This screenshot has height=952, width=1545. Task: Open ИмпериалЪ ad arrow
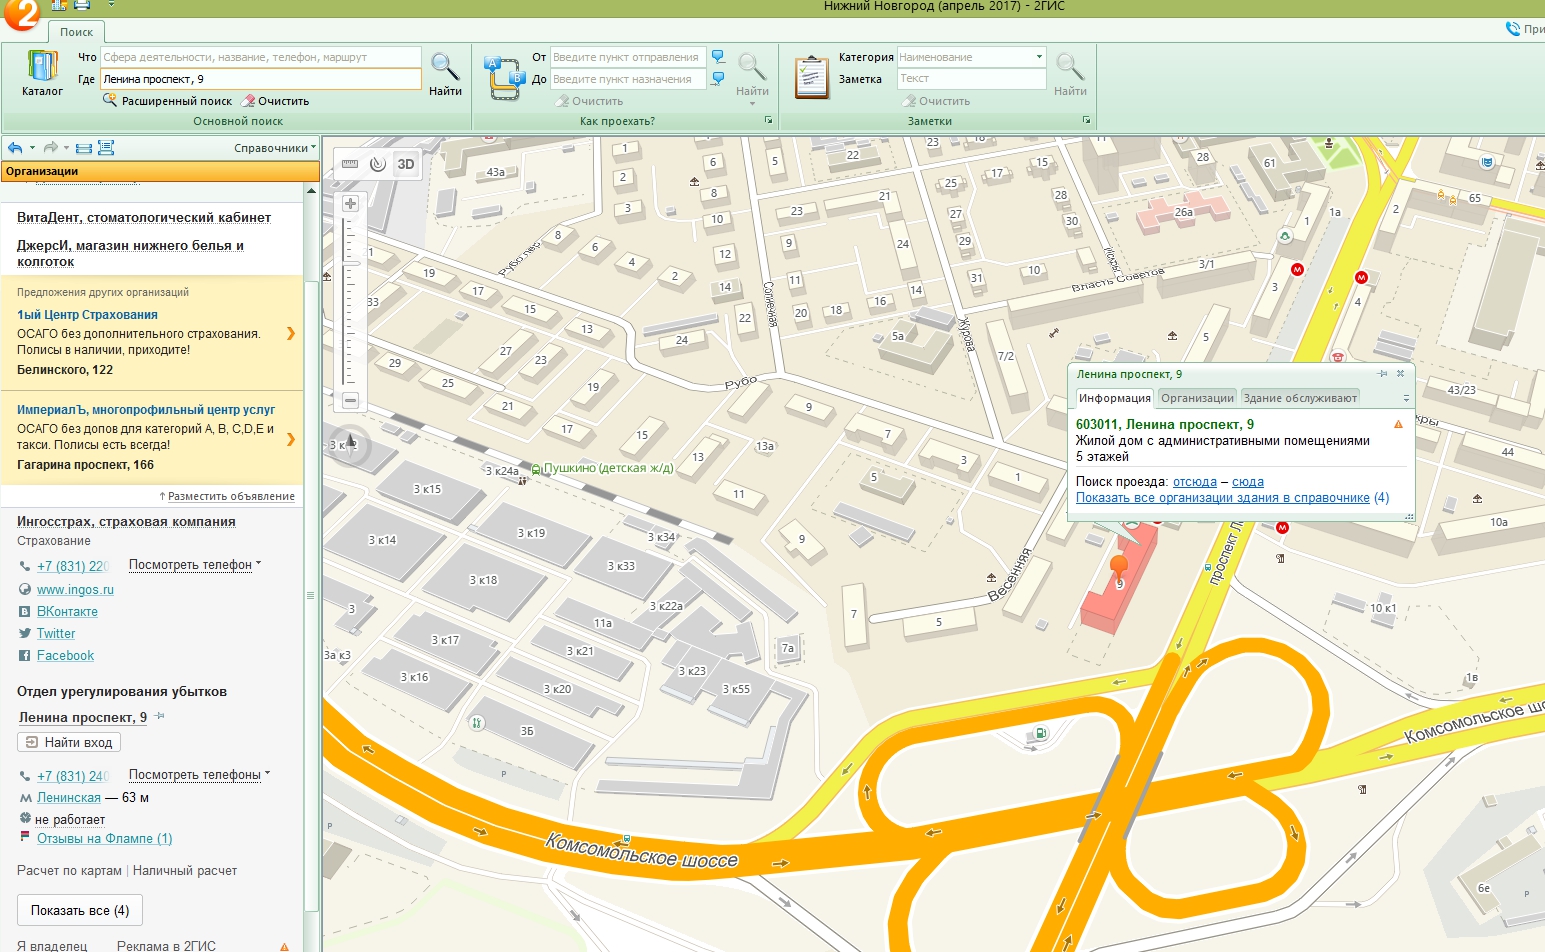click(x=291, y=439)
